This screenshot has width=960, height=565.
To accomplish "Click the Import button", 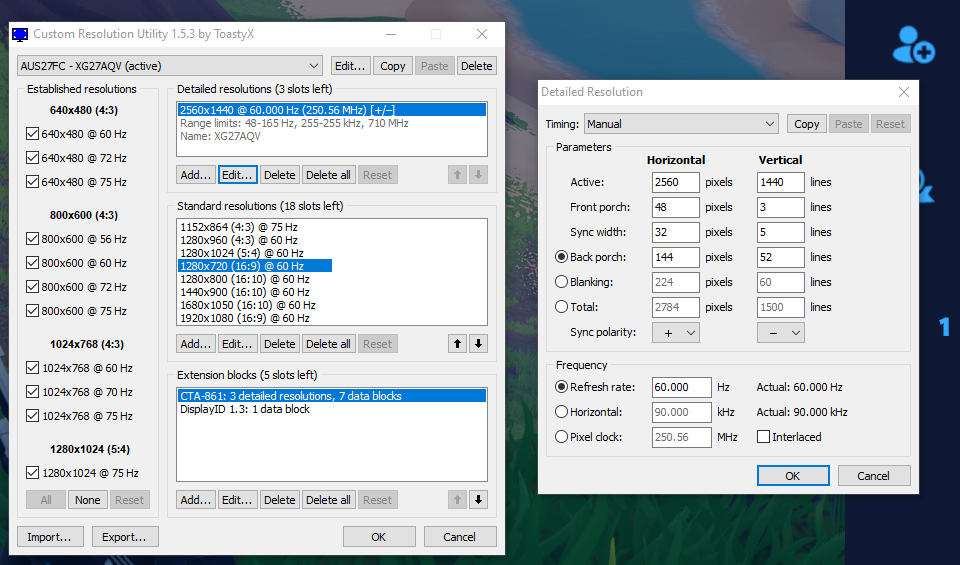I will click(x=49, y=537).
